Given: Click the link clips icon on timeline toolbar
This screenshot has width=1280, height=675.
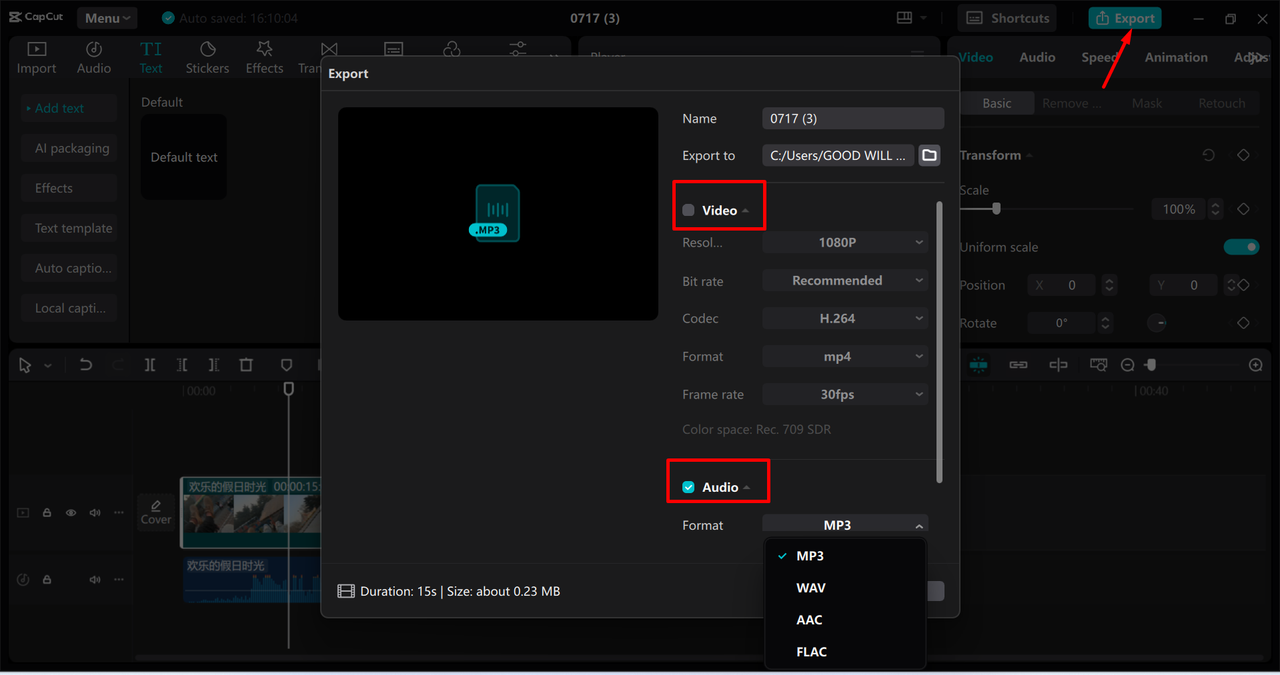Looking at the screenshot, I should coord(1018,365).
